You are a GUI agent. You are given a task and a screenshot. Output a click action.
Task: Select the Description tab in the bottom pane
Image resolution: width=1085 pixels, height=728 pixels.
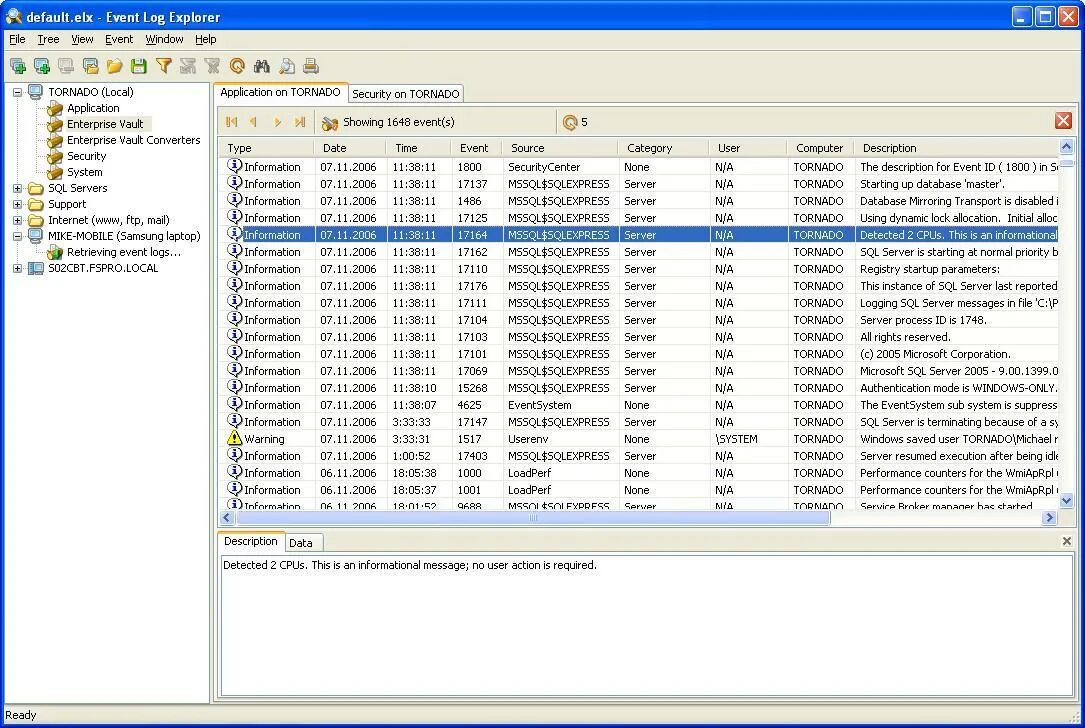point(250,541)
